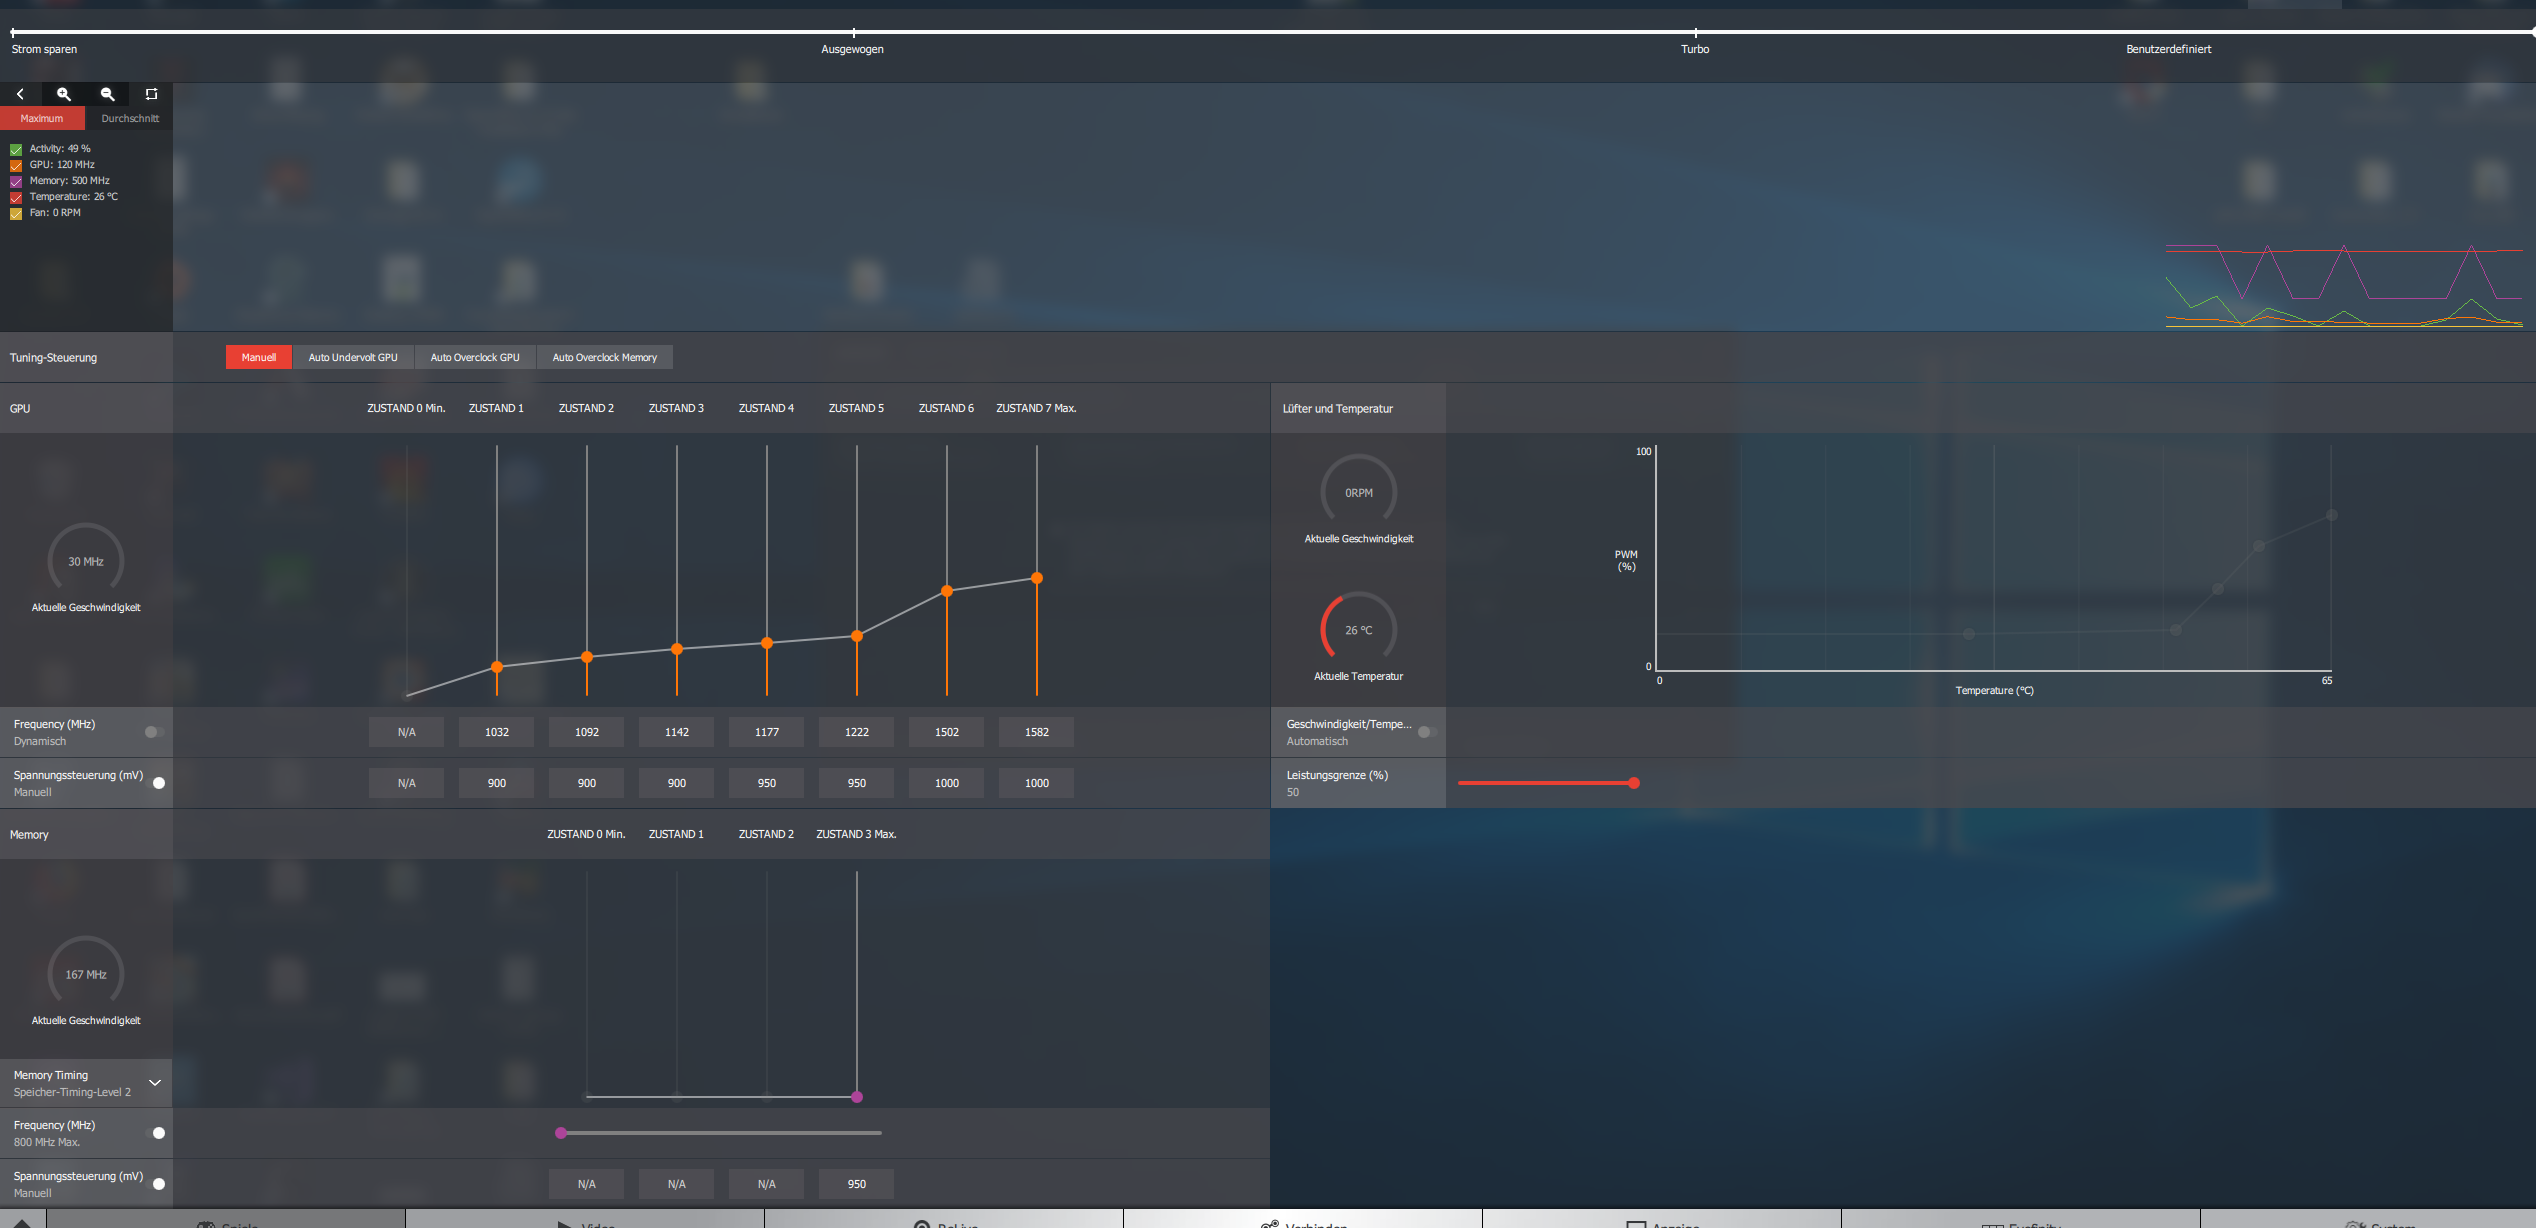Uncheck the red Temperature checkbox
Viewport: 2536px width, 1228px height.
[x=16, y=197]
